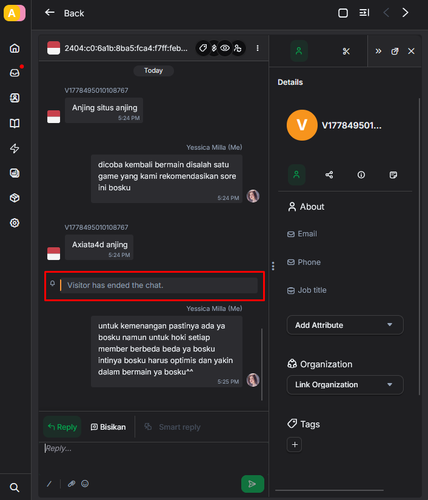428x500 pixels.
Task: Open the lightning bolt automation icon
Action: click(x=14, y=148)
